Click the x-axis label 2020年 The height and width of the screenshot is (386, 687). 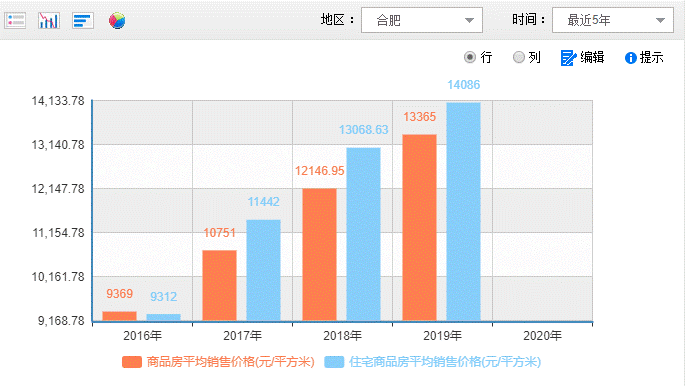(x=542, y=336)
